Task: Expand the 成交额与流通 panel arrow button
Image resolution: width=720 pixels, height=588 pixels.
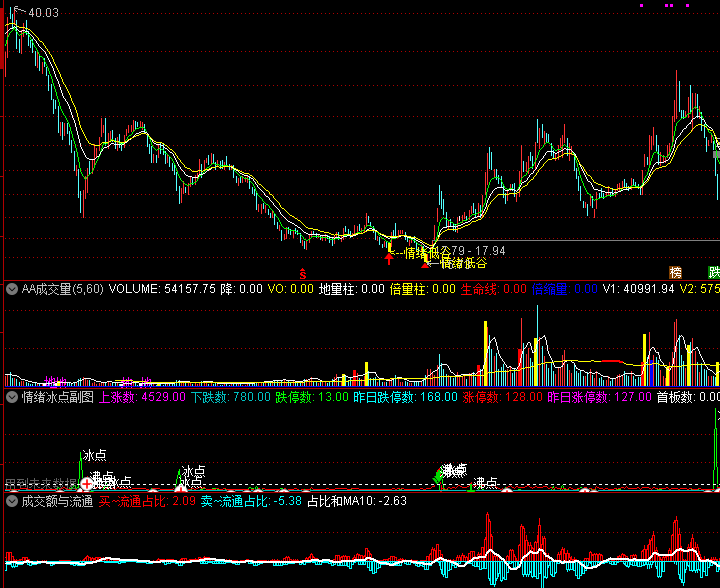Action: click(12, 501)
